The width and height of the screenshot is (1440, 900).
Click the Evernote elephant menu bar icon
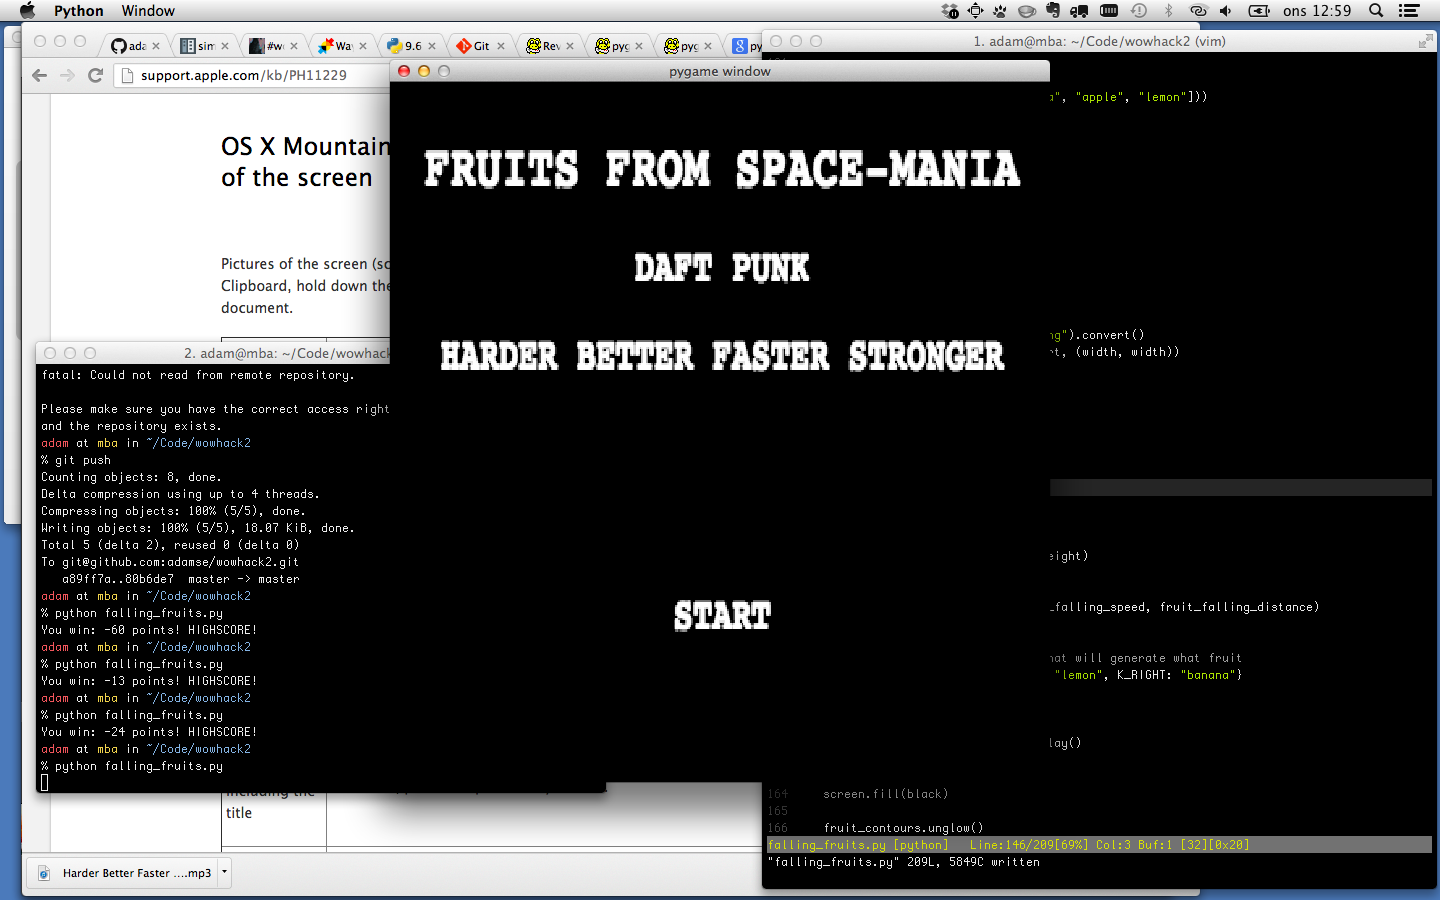coord(1053,11)
